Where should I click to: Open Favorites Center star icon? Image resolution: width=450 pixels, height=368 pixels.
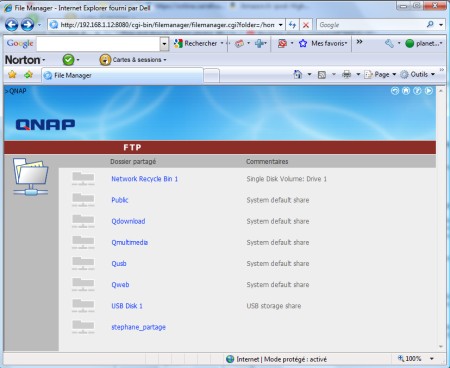coord(12,74)
